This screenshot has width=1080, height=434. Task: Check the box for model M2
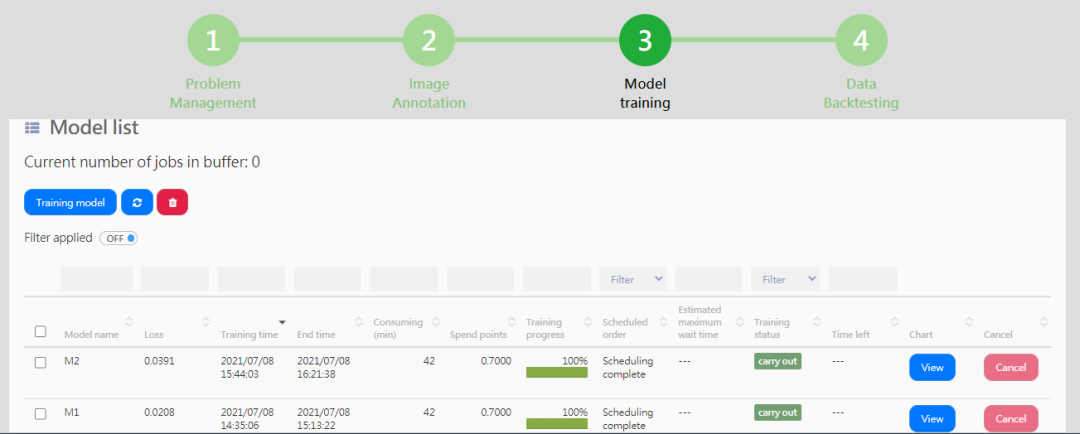coord(41,363)
